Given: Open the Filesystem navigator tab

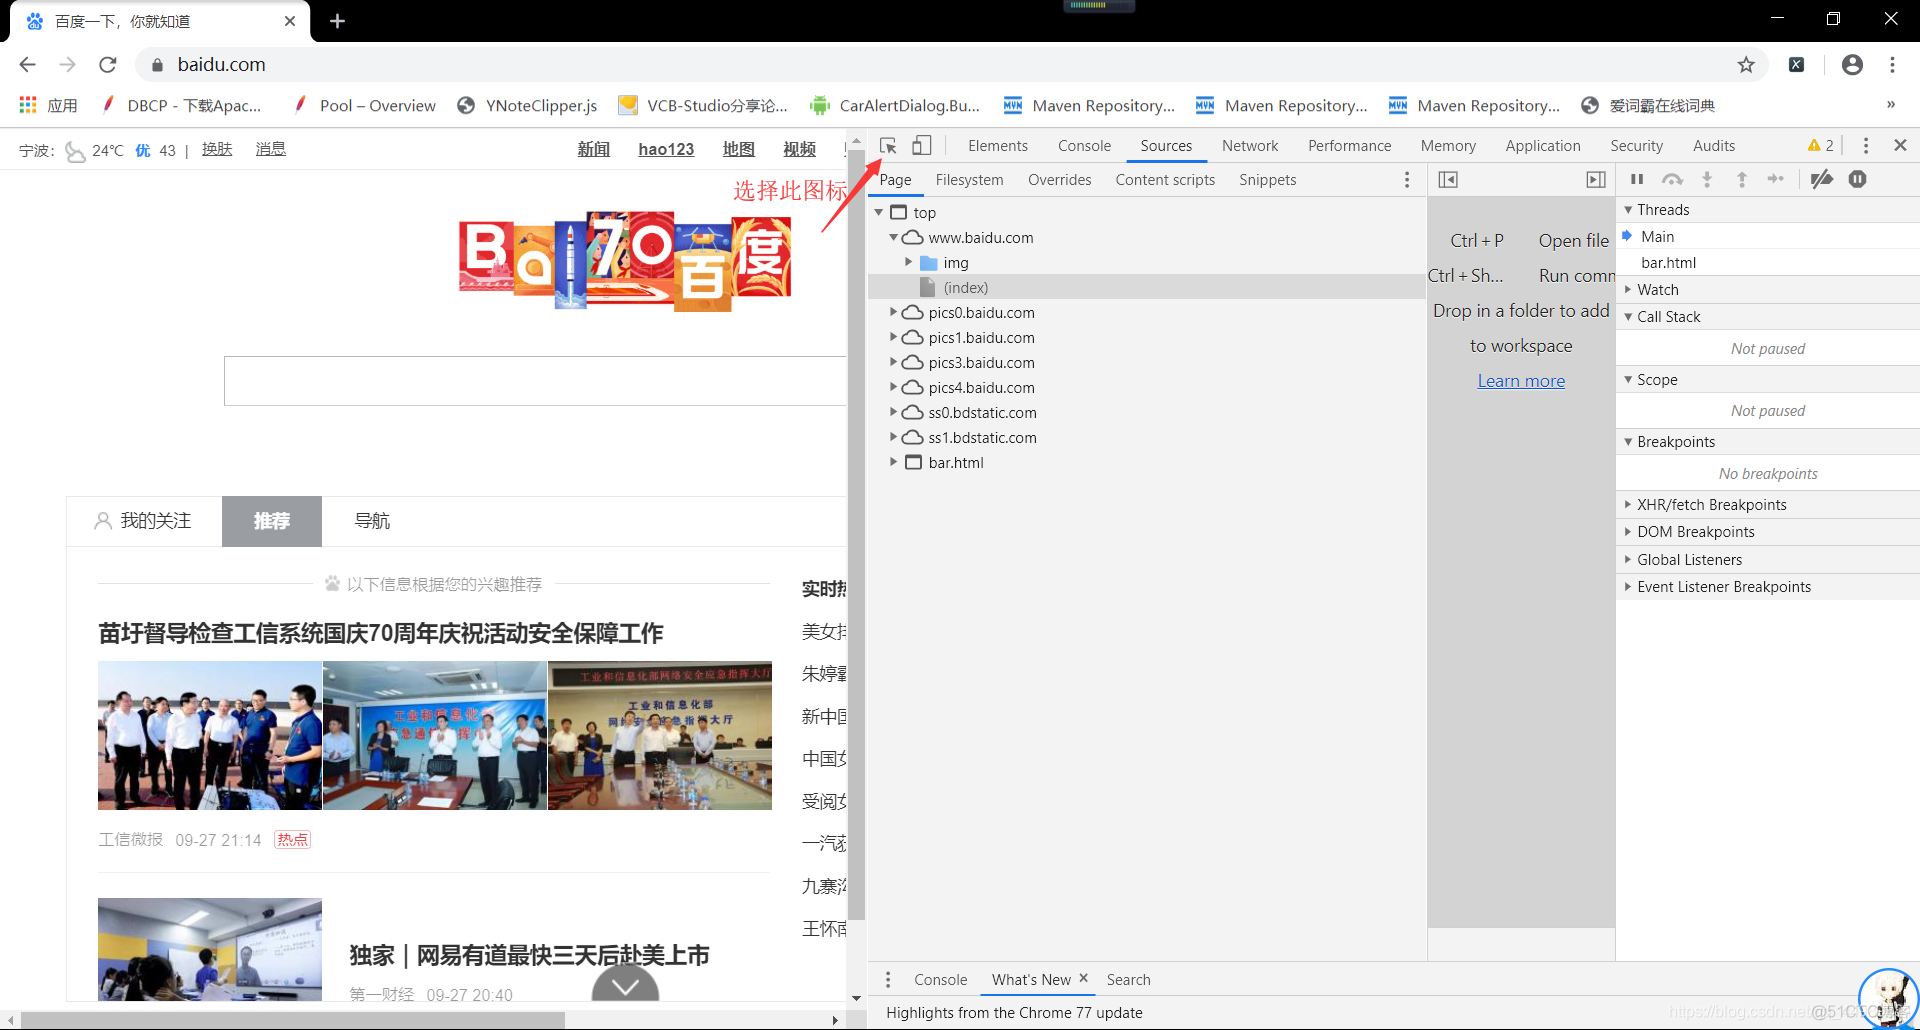Looking at the screenshot, I should pyautogui.click(x=969, y=180).
